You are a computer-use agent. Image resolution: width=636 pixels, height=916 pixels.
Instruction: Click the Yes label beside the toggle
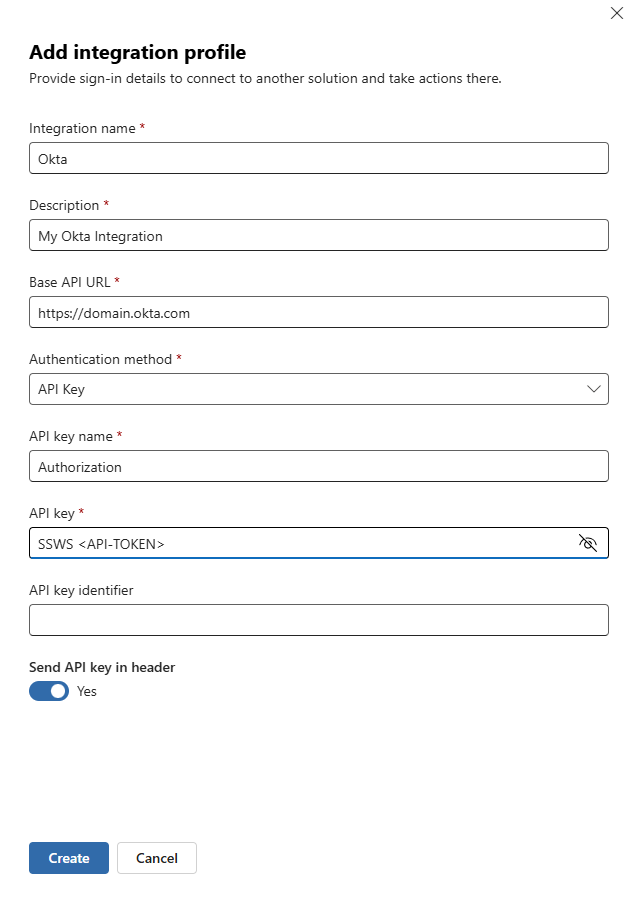coord(86,691)
